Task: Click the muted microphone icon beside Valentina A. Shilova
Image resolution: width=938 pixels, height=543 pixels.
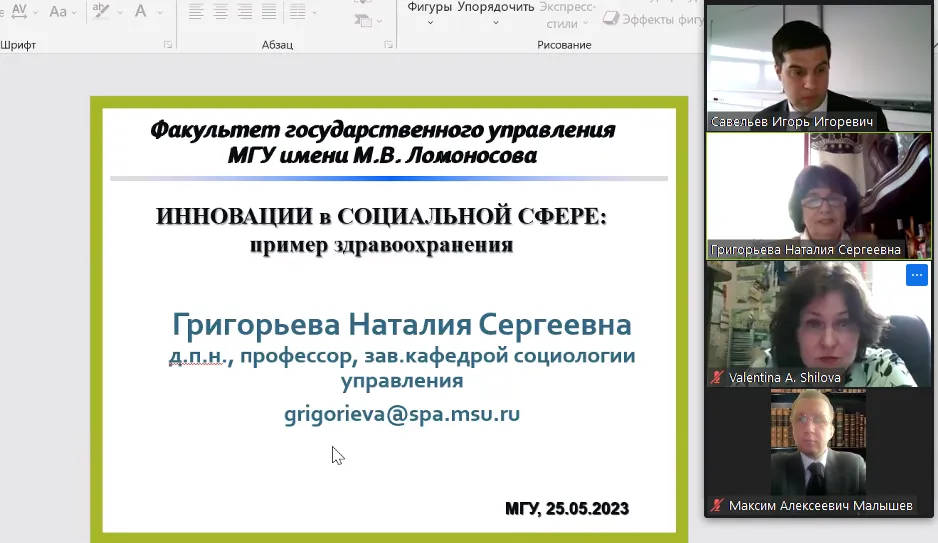Action: [x=717, y=377]
